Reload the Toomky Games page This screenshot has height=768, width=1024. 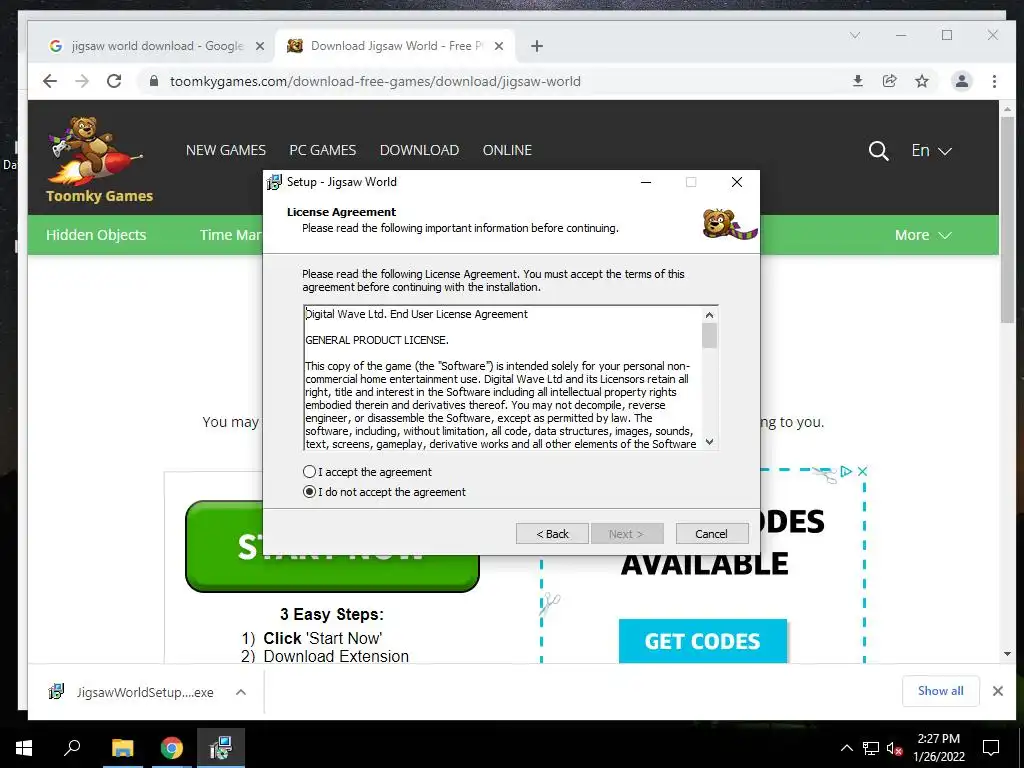(114, 81)
